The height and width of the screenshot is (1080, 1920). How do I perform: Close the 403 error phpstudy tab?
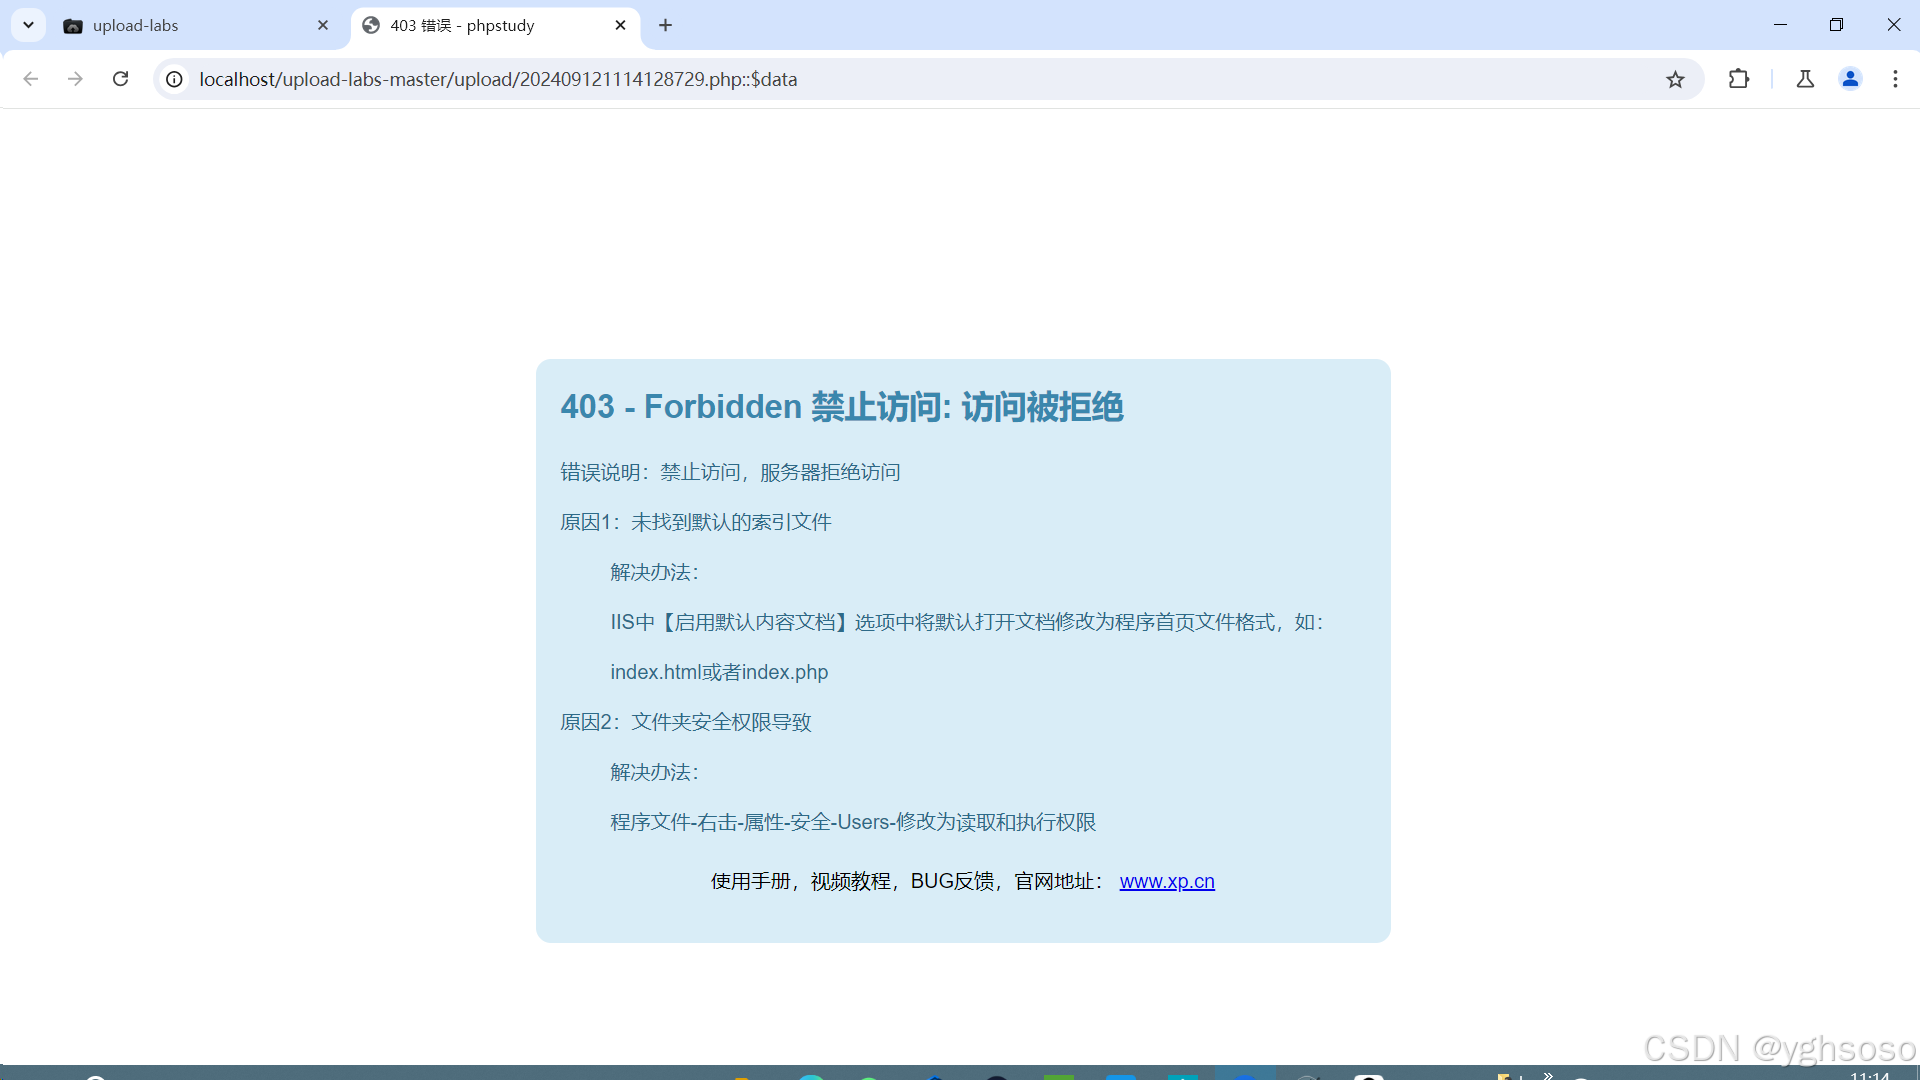pyautogui.click(x=620, y=25)
